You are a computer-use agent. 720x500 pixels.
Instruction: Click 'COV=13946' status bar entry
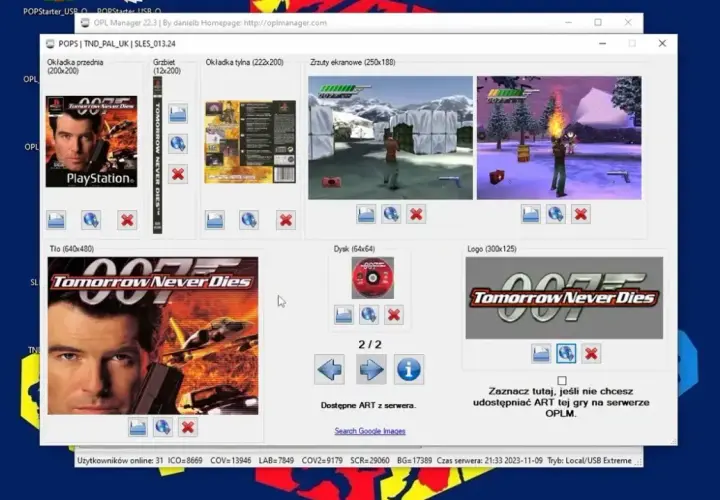click(x=231, y=460)
